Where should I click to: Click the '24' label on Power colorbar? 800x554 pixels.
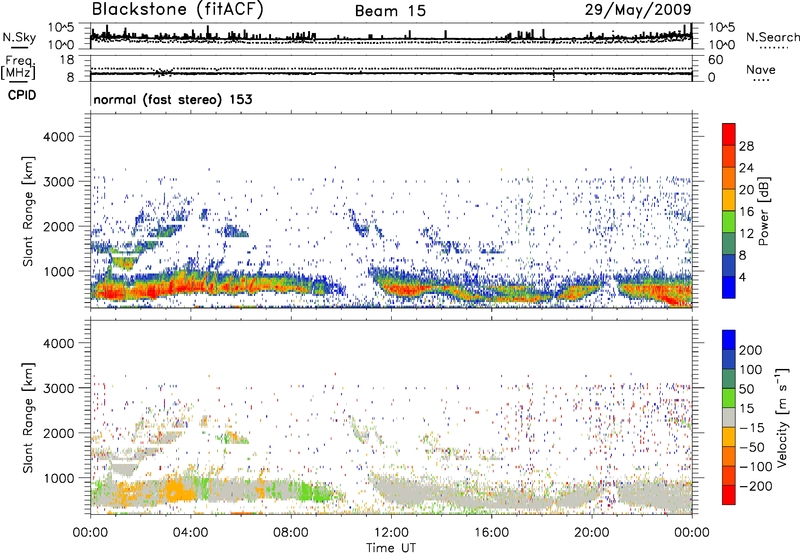pyautogui.click(x=746, y=168)
